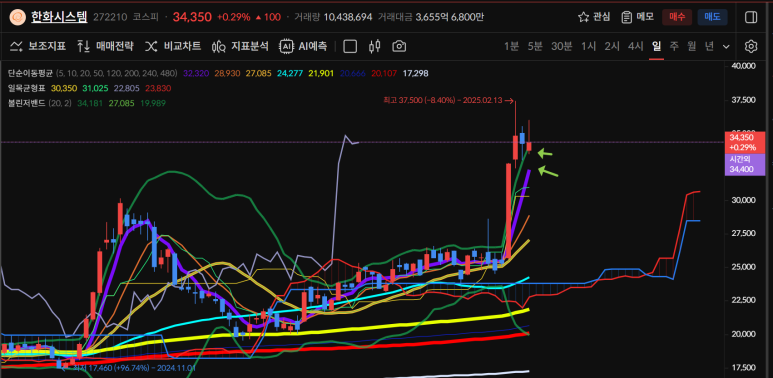Select the 2시 timeframe
The height and width of the screenshot is (378, 773).
click(x=612, y=46)
